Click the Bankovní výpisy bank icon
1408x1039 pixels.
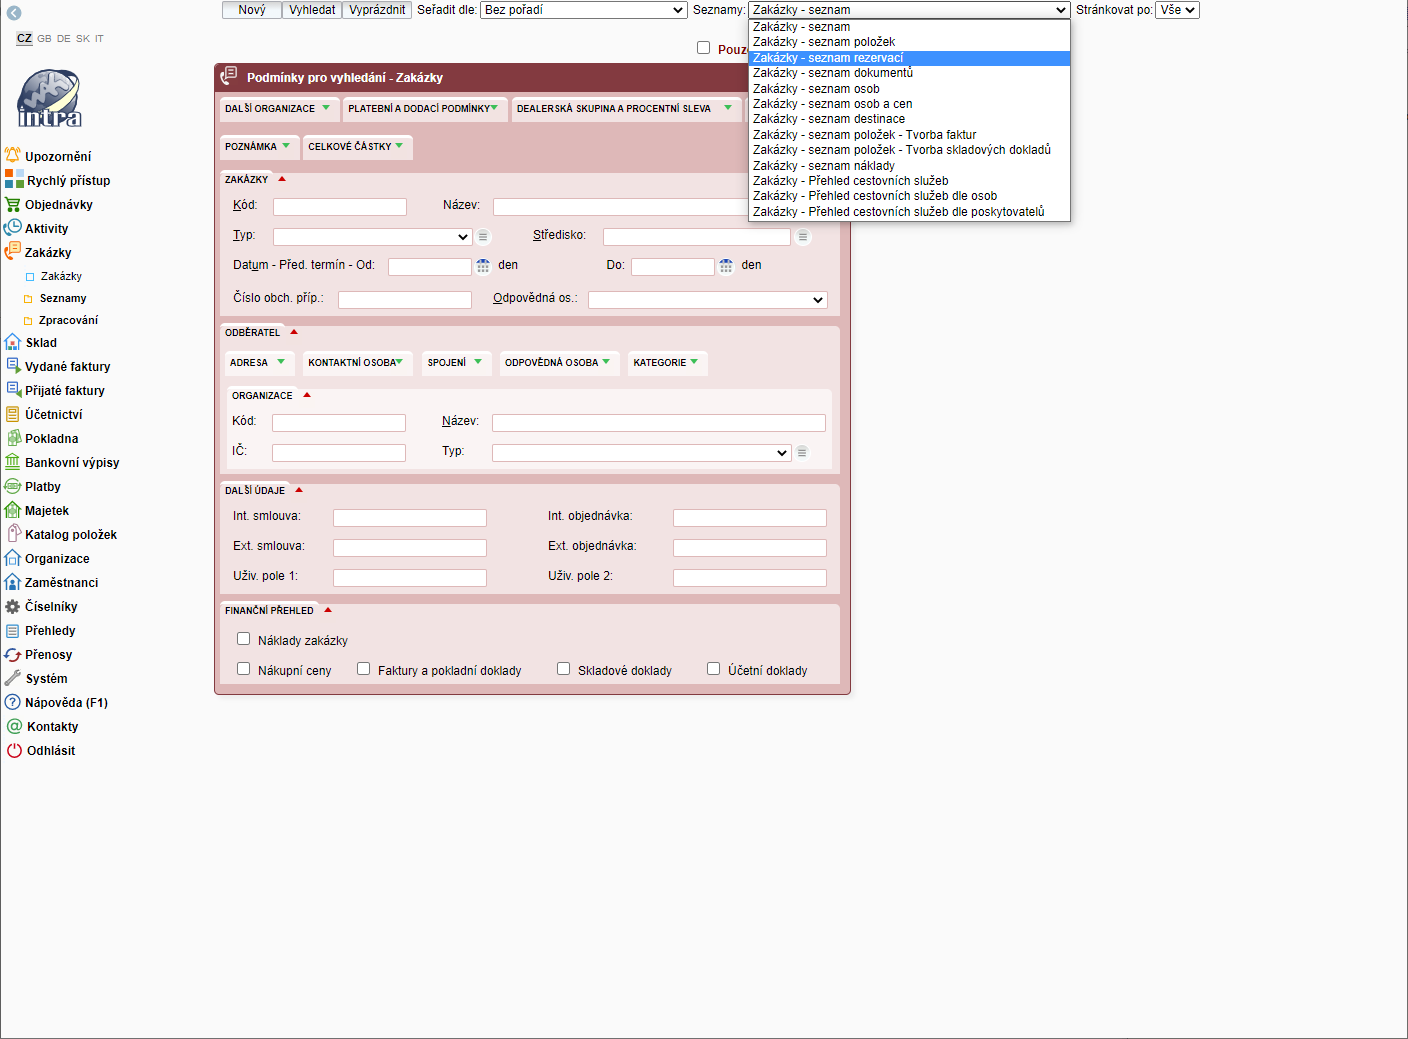point(13,462)
